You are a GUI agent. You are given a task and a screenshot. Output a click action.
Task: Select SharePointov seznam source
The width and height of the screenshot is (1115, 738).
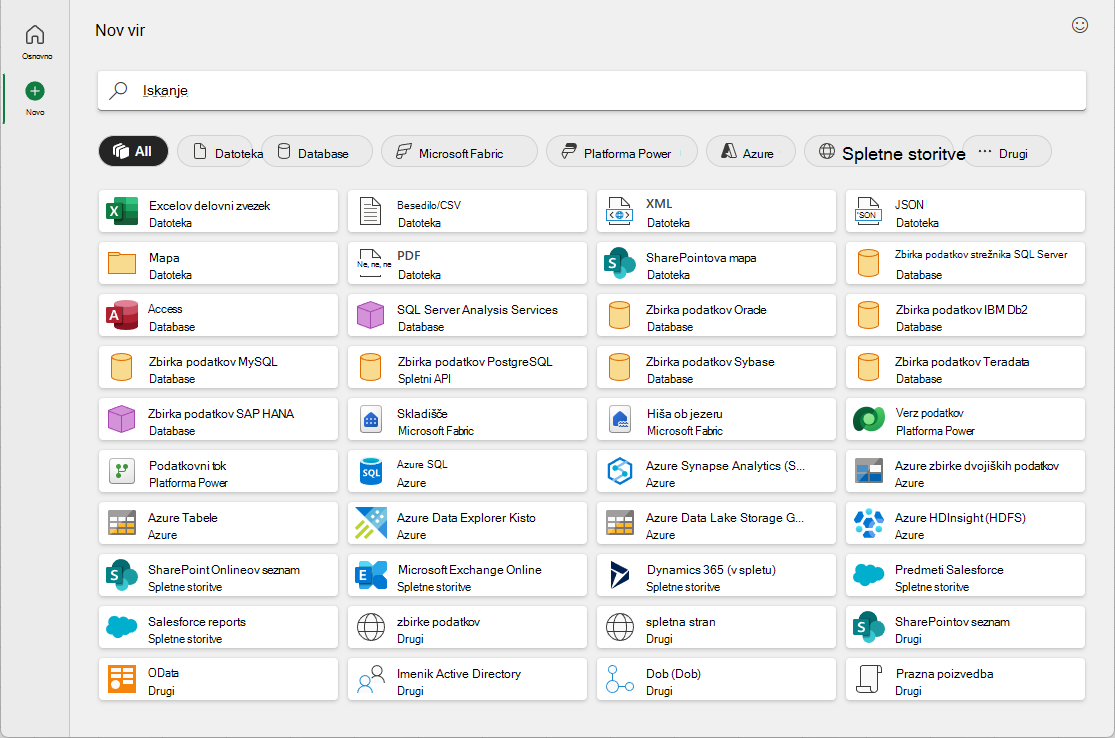(x=965, y=626)
